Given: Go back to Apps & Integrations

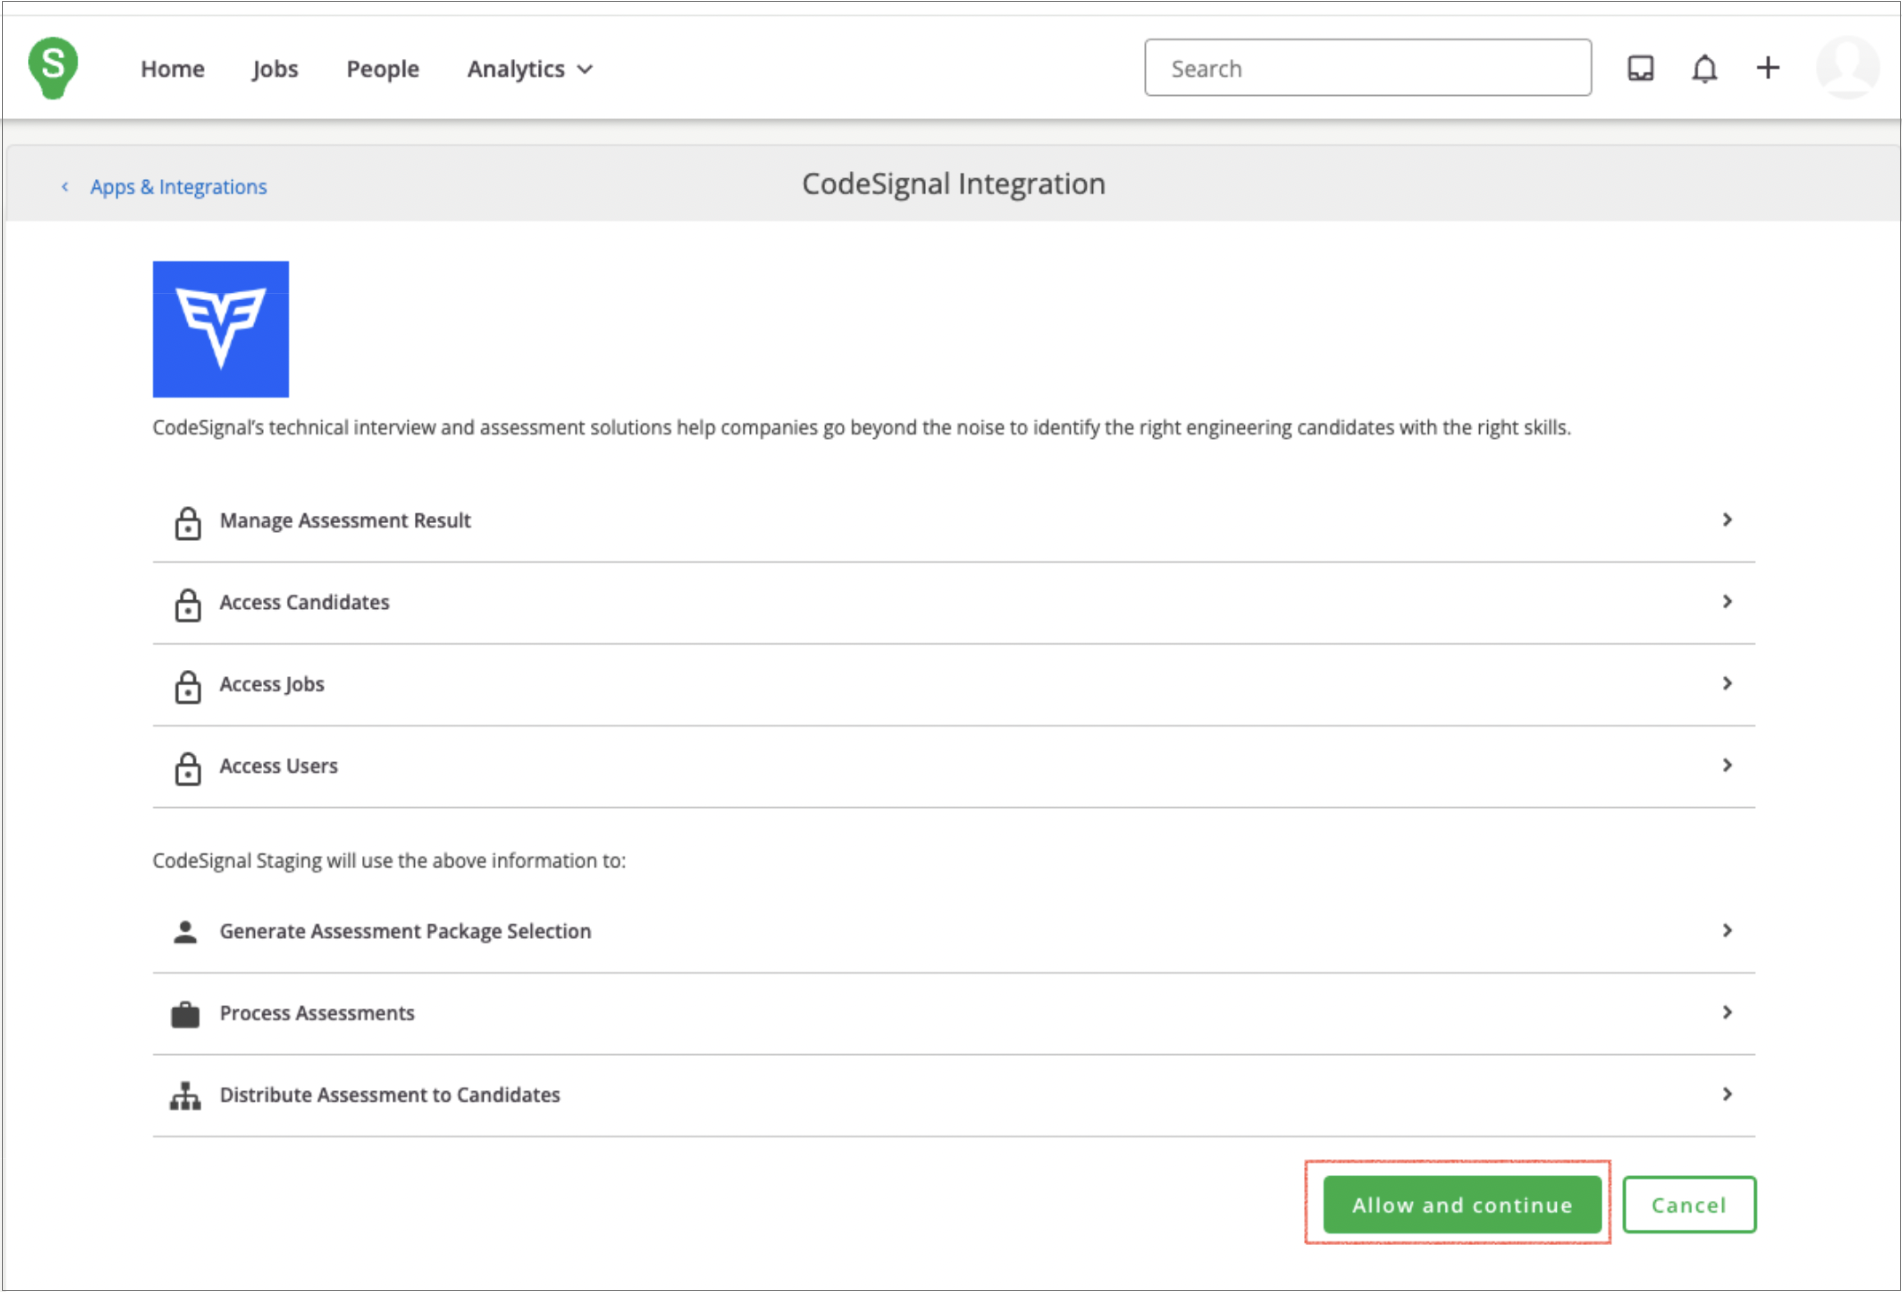Looking at the screenshot, I should pos(178,187).
